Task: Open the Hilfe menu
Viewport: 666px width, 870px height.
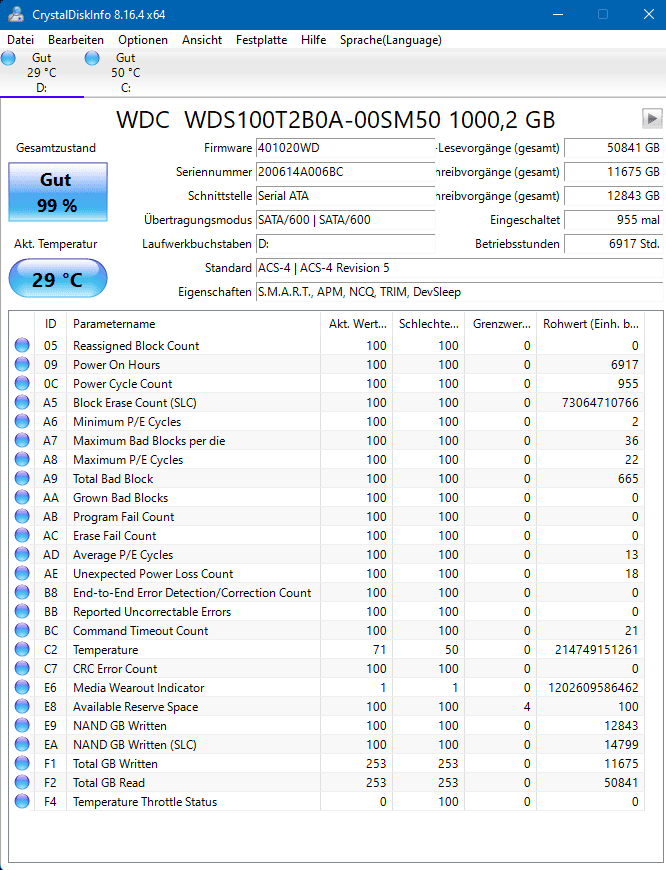Action: 314,40
